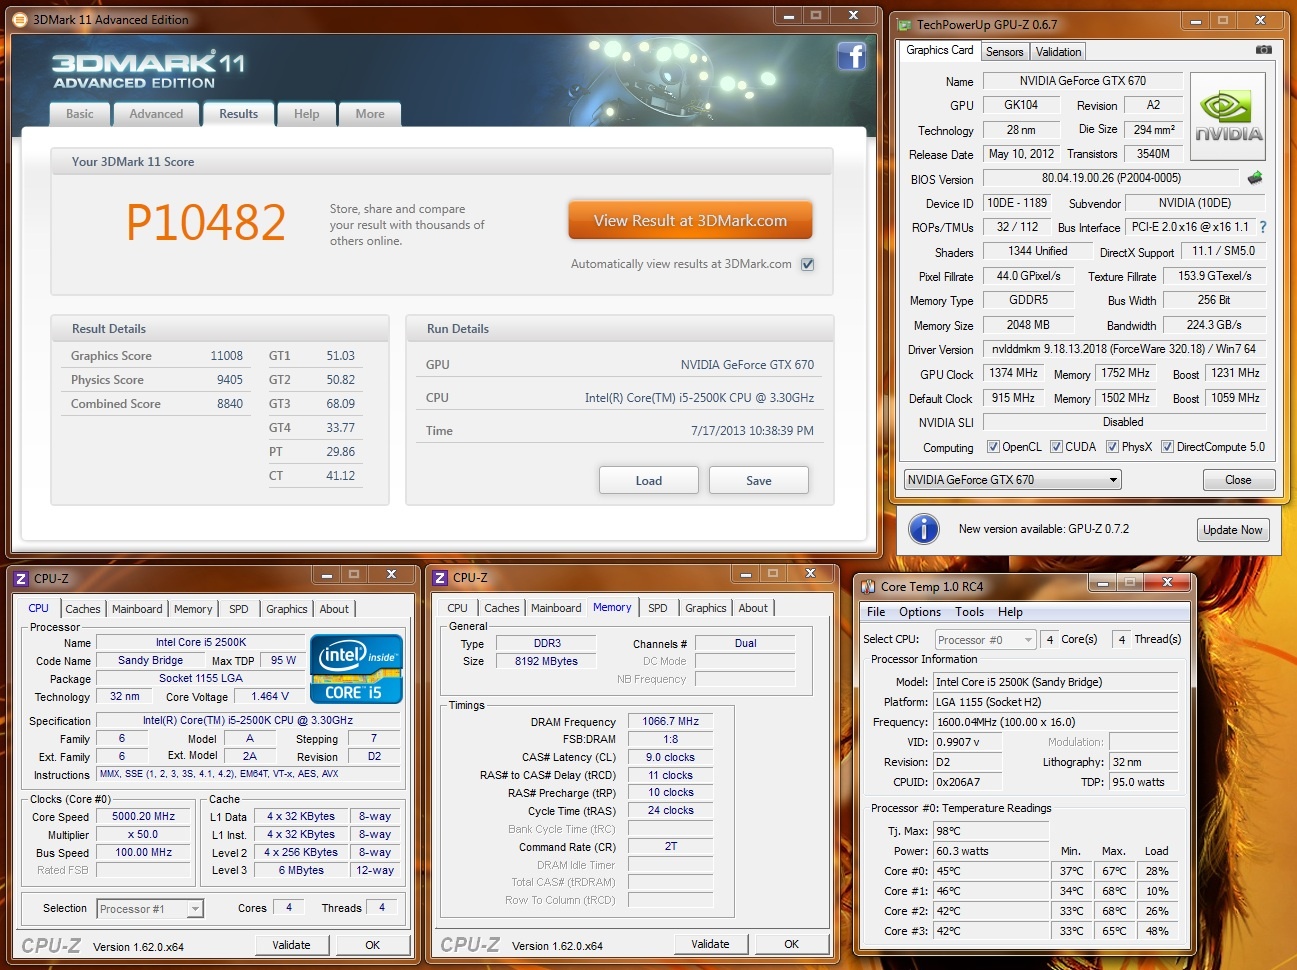Viewport: 1297px width, 970px height.
Task: Switch to the CPU tab in the CPU-Z memory window
Action: [457, 608]
